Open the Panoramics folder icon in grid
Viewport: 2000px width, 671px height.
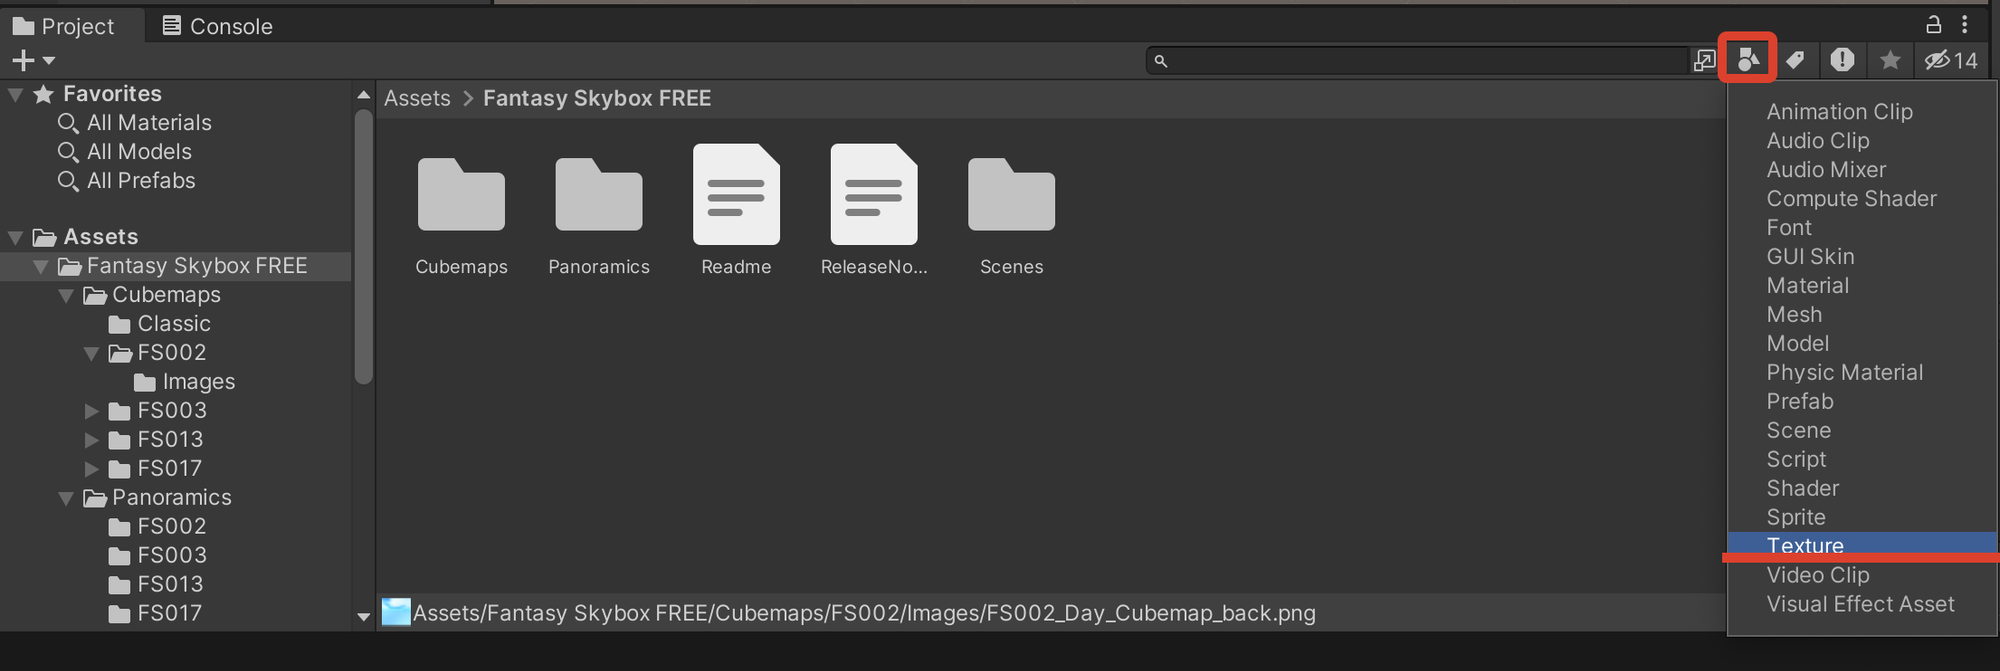599,194
